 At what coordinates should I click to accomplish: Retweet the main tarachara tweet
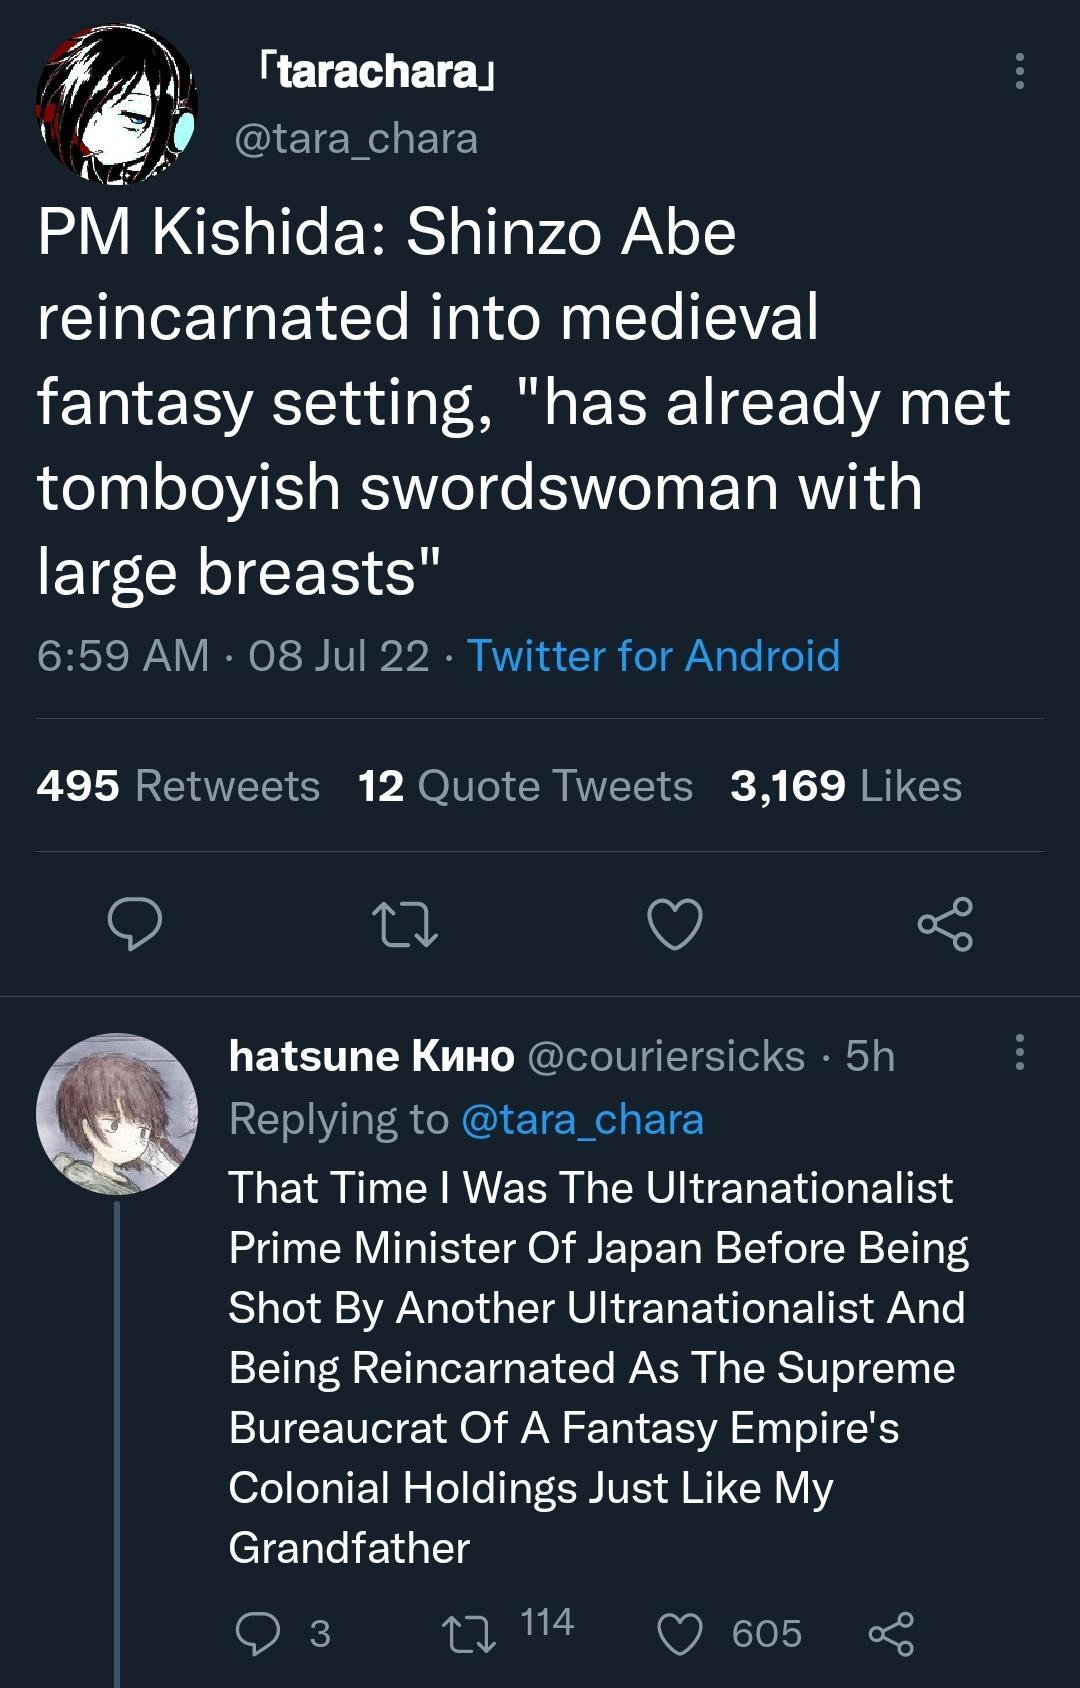pos(404,924)
